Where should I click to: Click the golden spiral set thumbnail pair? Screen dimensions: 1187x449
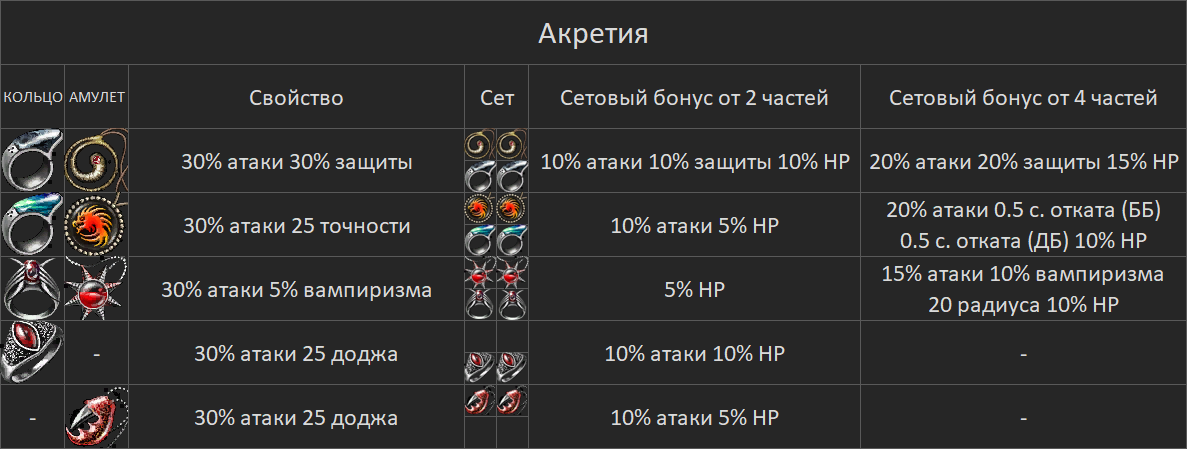[496, 145]
